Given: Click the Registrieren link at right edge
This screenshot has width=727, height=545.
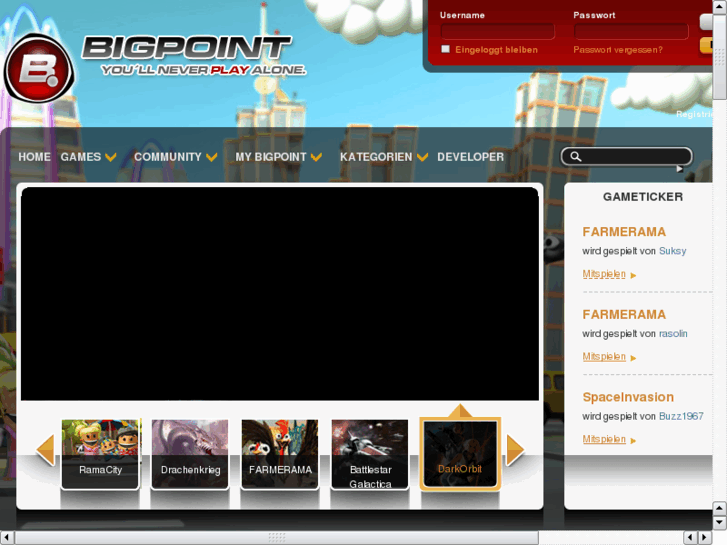Looking at the screenshot, I should coord(694,114).
